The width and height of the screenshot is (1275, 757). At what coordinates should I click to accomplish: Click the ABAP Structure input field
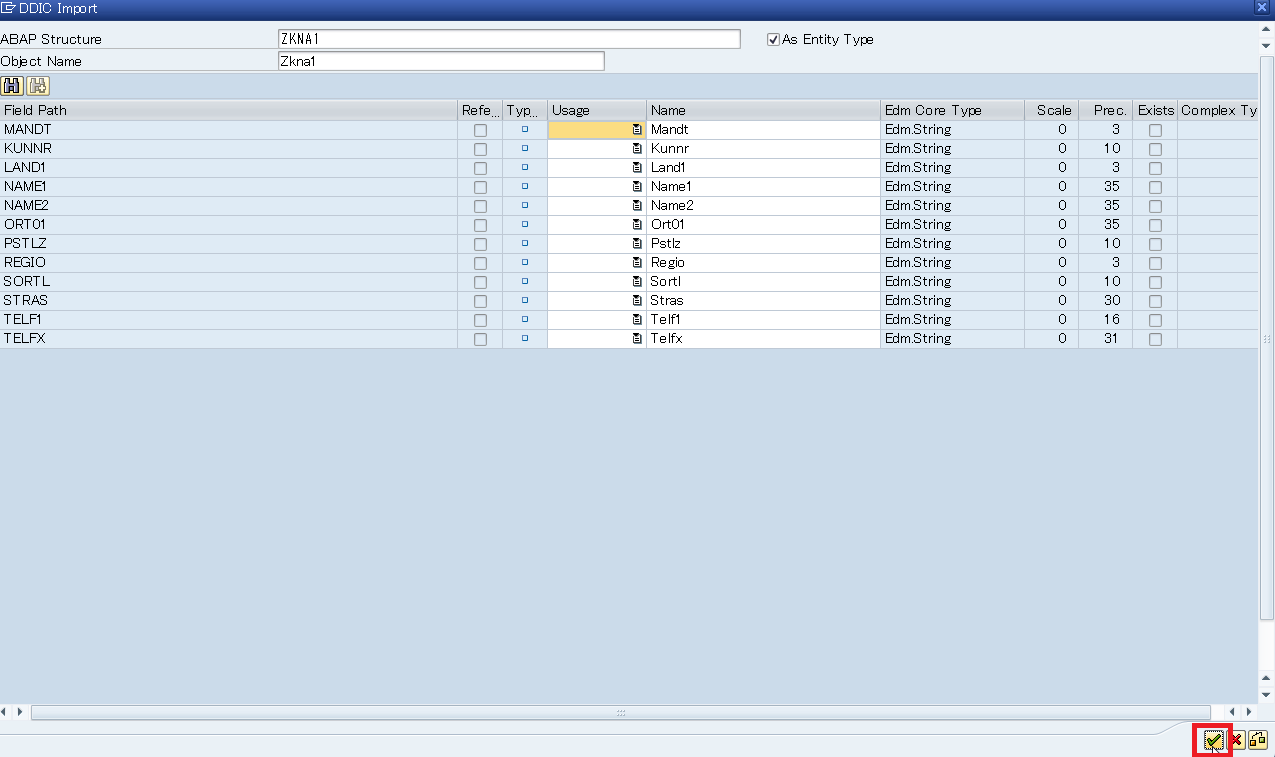(x=509, y=39)
